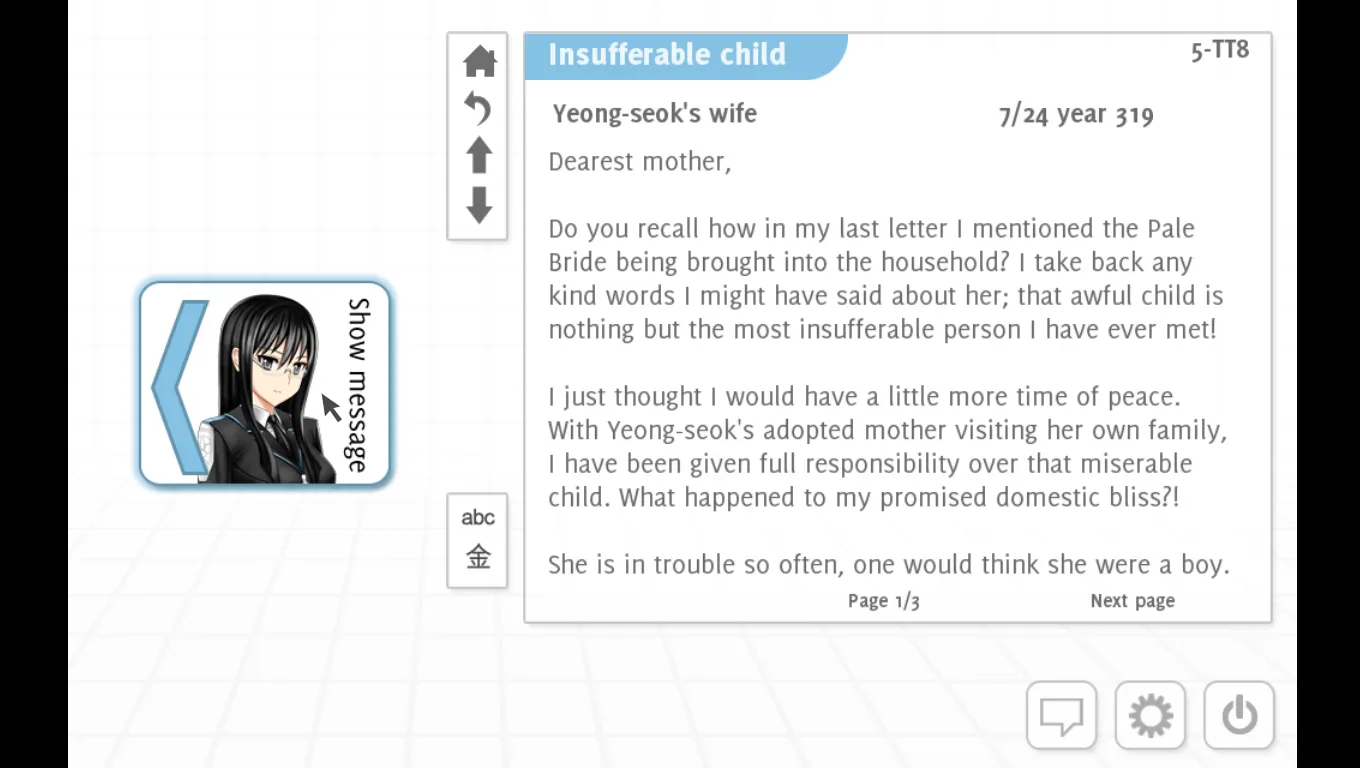Screen dimensions: 1360x768
Task: Select the Insufferable child title tab
Action: click(x=667, y=55)
